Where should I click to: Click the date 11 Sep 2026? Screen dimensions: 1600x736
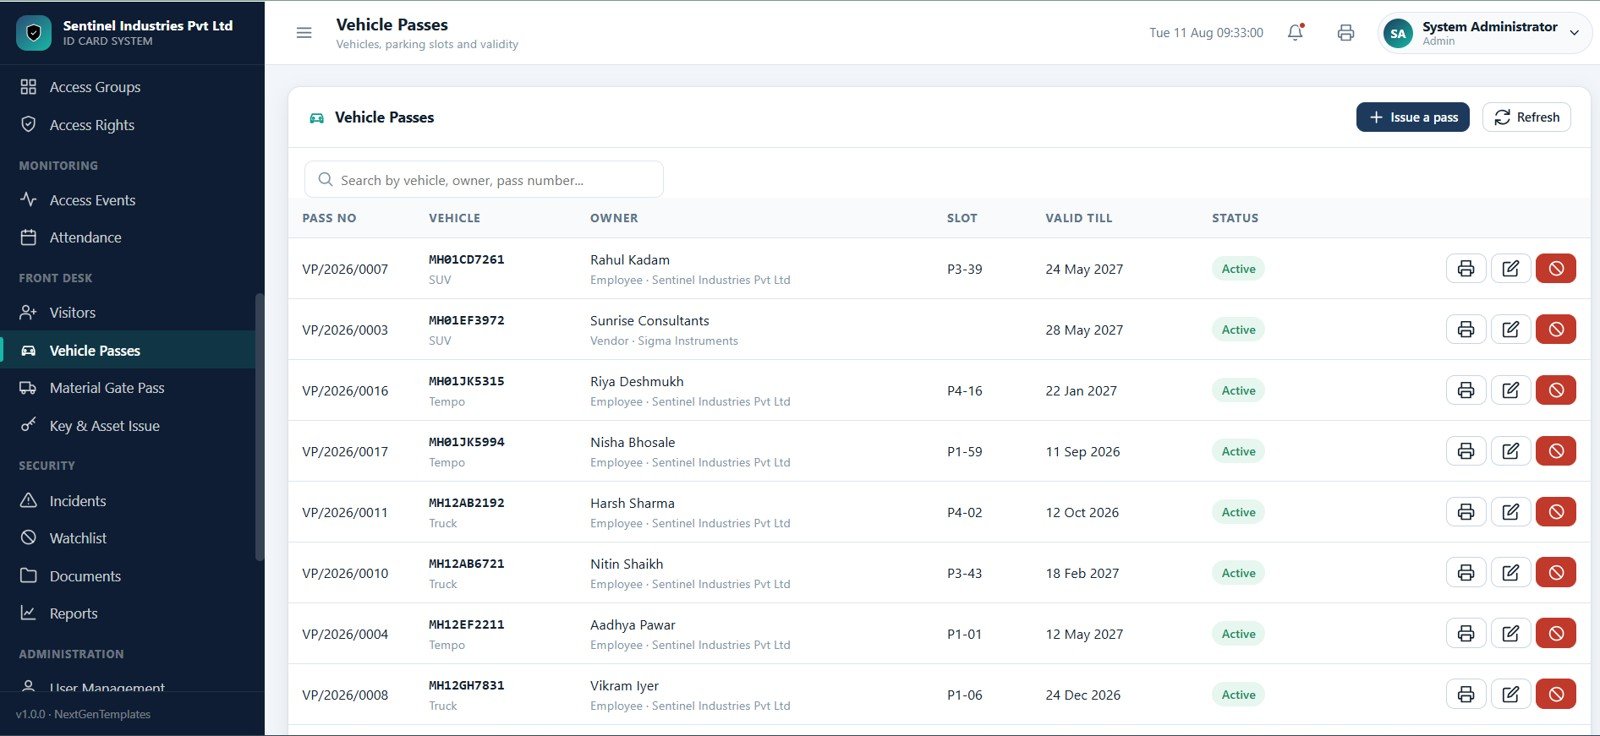1083,452
